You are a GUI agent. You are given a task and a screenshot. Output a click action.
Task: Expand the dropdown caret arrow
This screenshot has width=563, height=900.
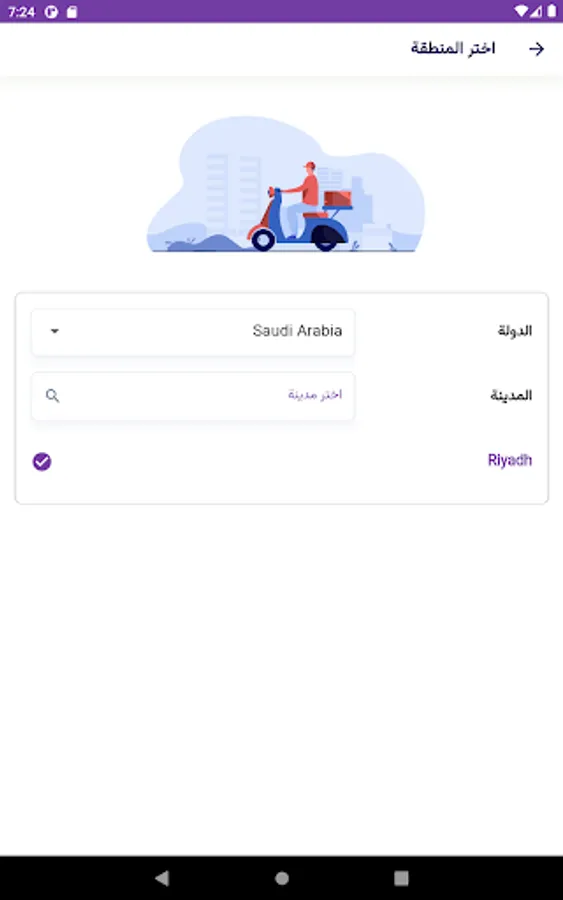point(55,331)
